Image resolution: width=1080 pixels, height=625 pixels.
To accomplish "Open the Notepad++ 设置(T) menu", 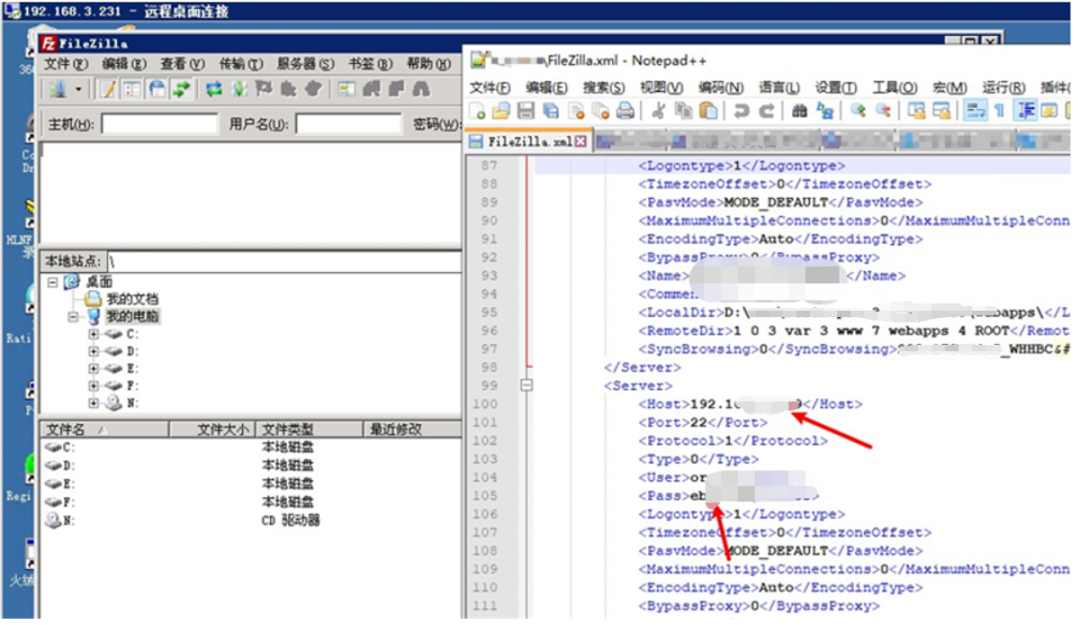I will point(836,88).
